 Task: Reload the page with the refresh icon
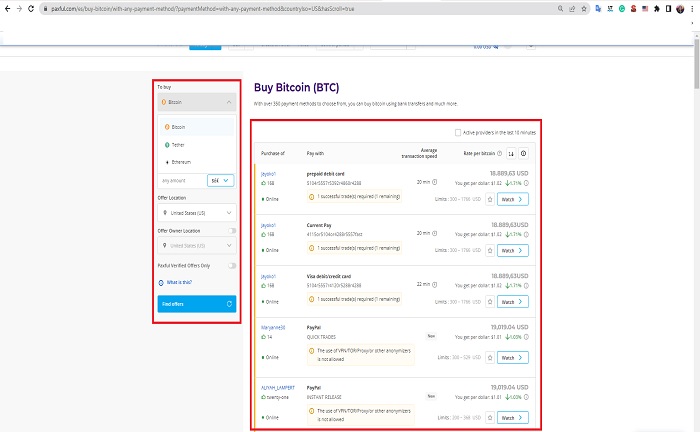(x=31, y=8)
